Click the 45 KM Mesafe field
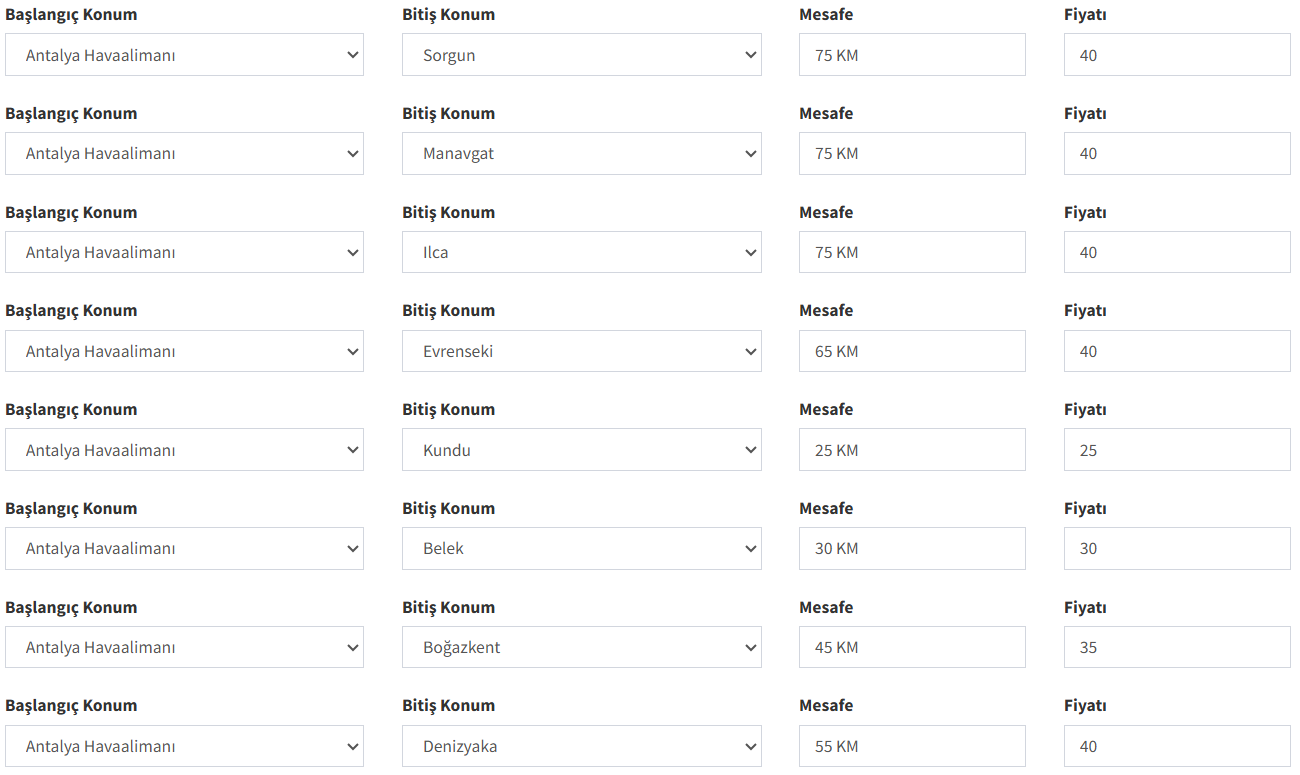 point(911,647)
